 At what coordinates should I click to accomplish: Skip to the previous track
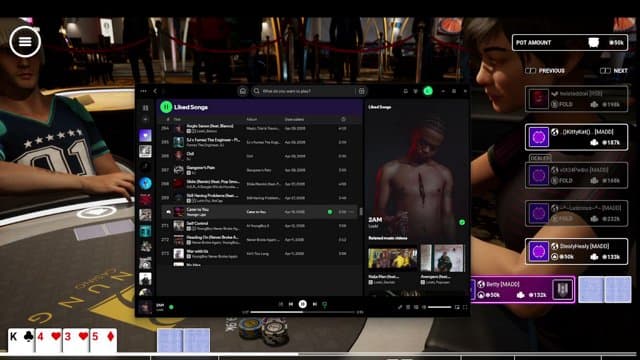(x=291, y=304)
